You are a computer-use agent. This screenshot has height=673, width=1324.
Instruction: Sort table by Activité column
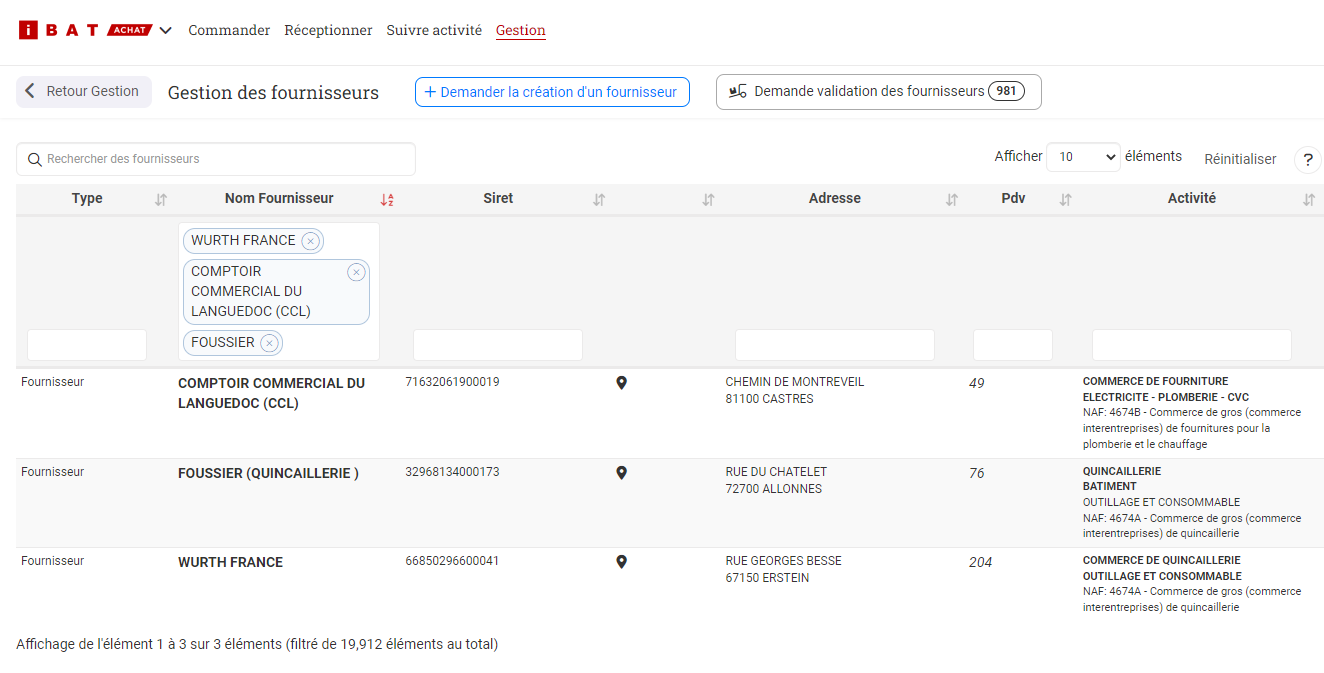point(1309,200)
